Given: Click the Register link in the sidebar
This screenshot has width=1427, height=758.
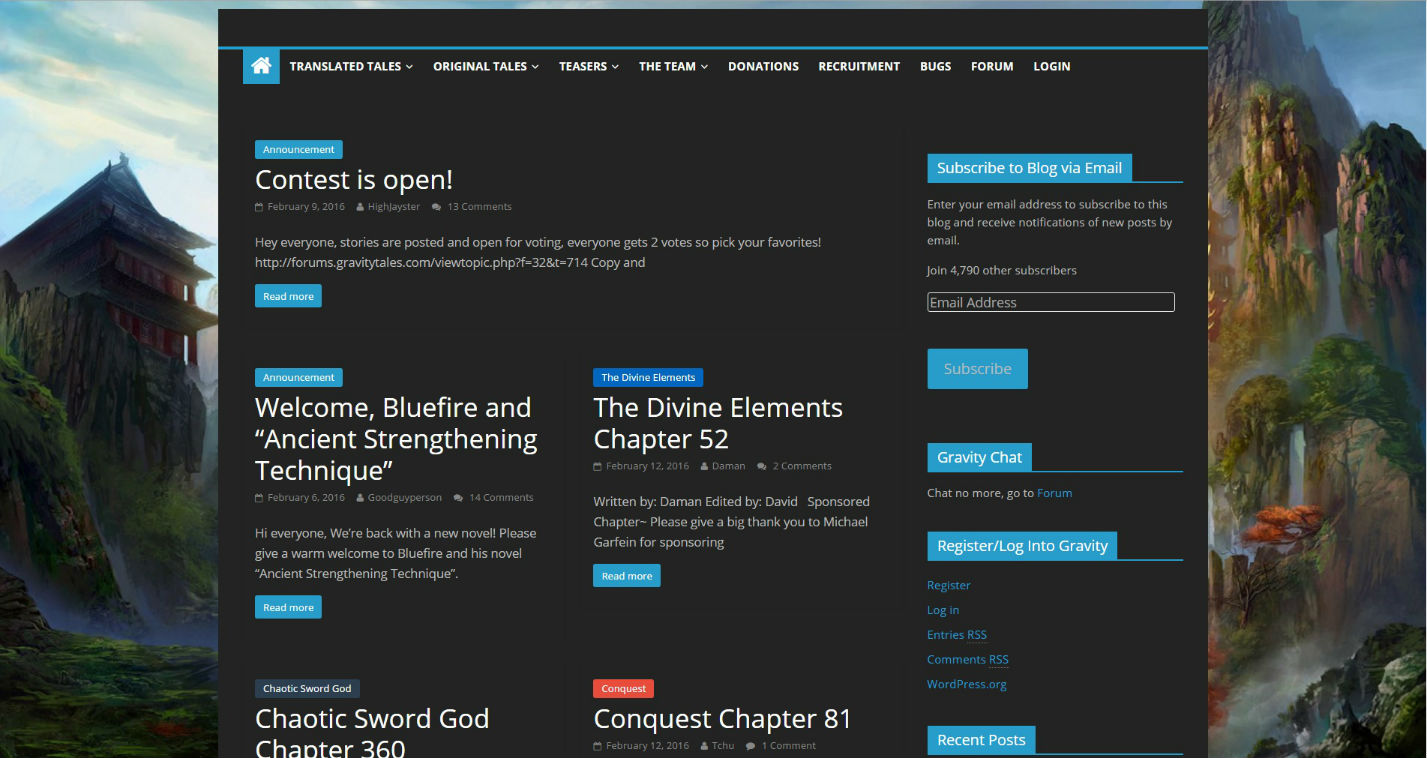Looking at the screenshot, I should [949, 586].
